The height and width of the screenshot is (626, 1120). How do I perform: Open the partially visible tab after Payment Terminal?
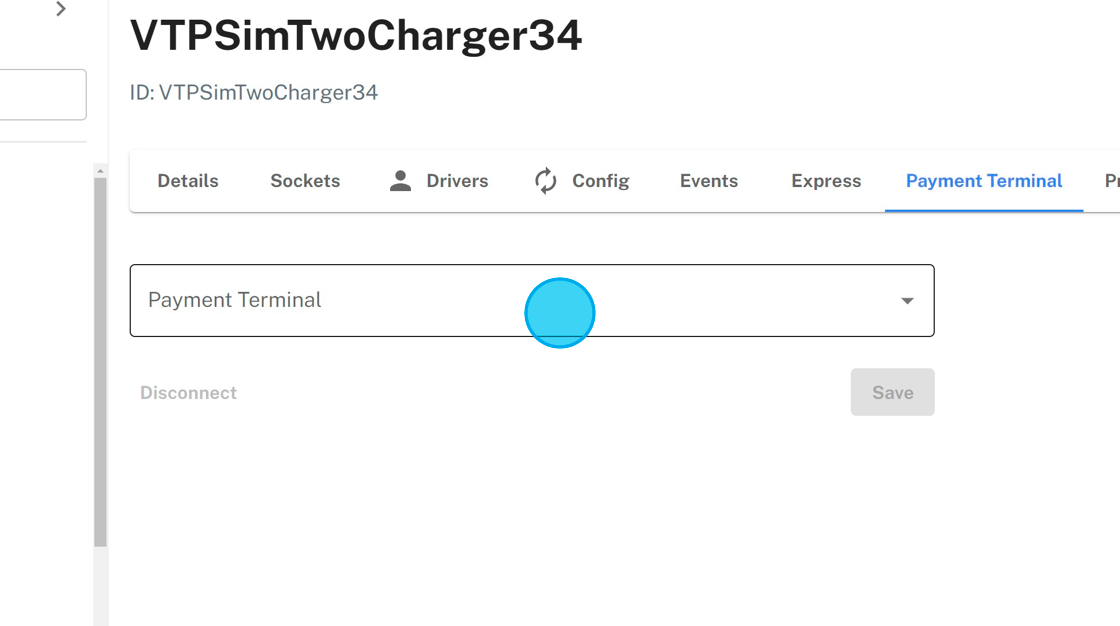(1111, 181)
